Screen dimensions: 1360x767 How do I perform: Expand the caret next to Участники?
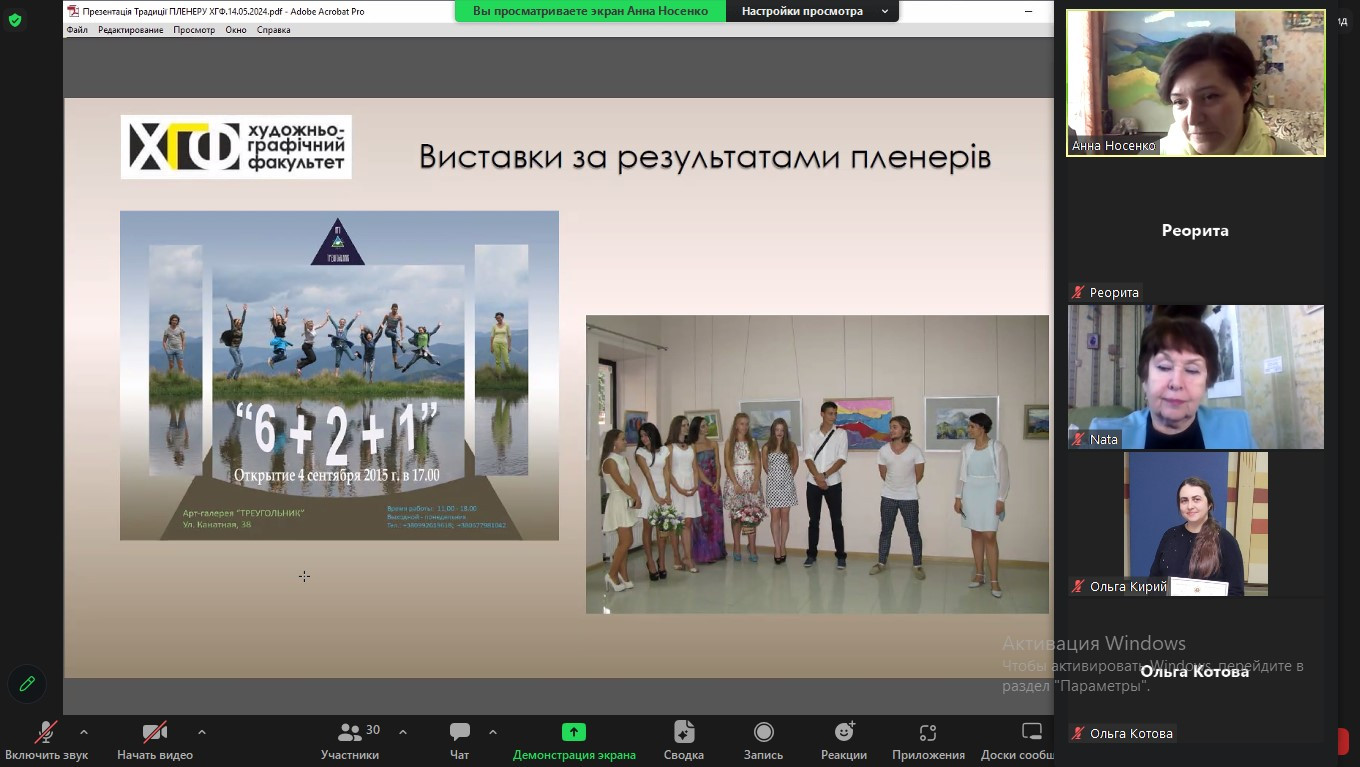click(x=403, y=732)
